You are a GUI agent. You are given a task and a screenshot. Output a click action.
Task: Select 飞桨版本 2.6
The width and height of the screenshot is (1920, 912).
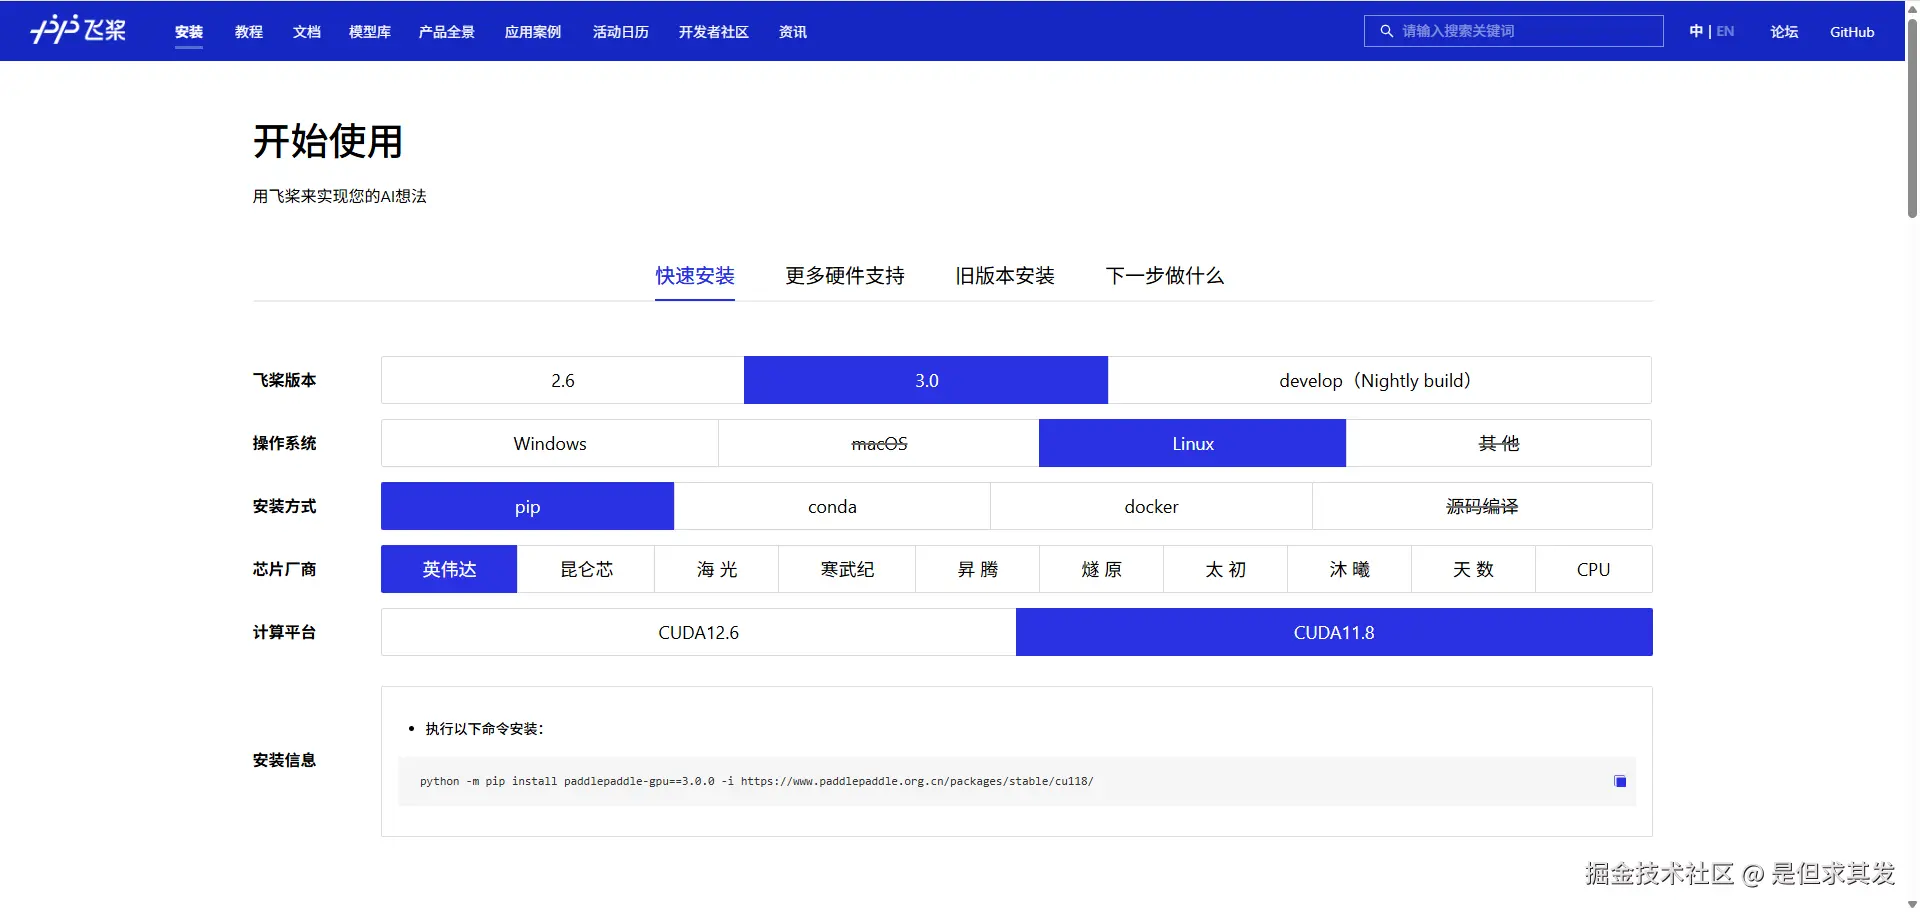pos(562,380)
